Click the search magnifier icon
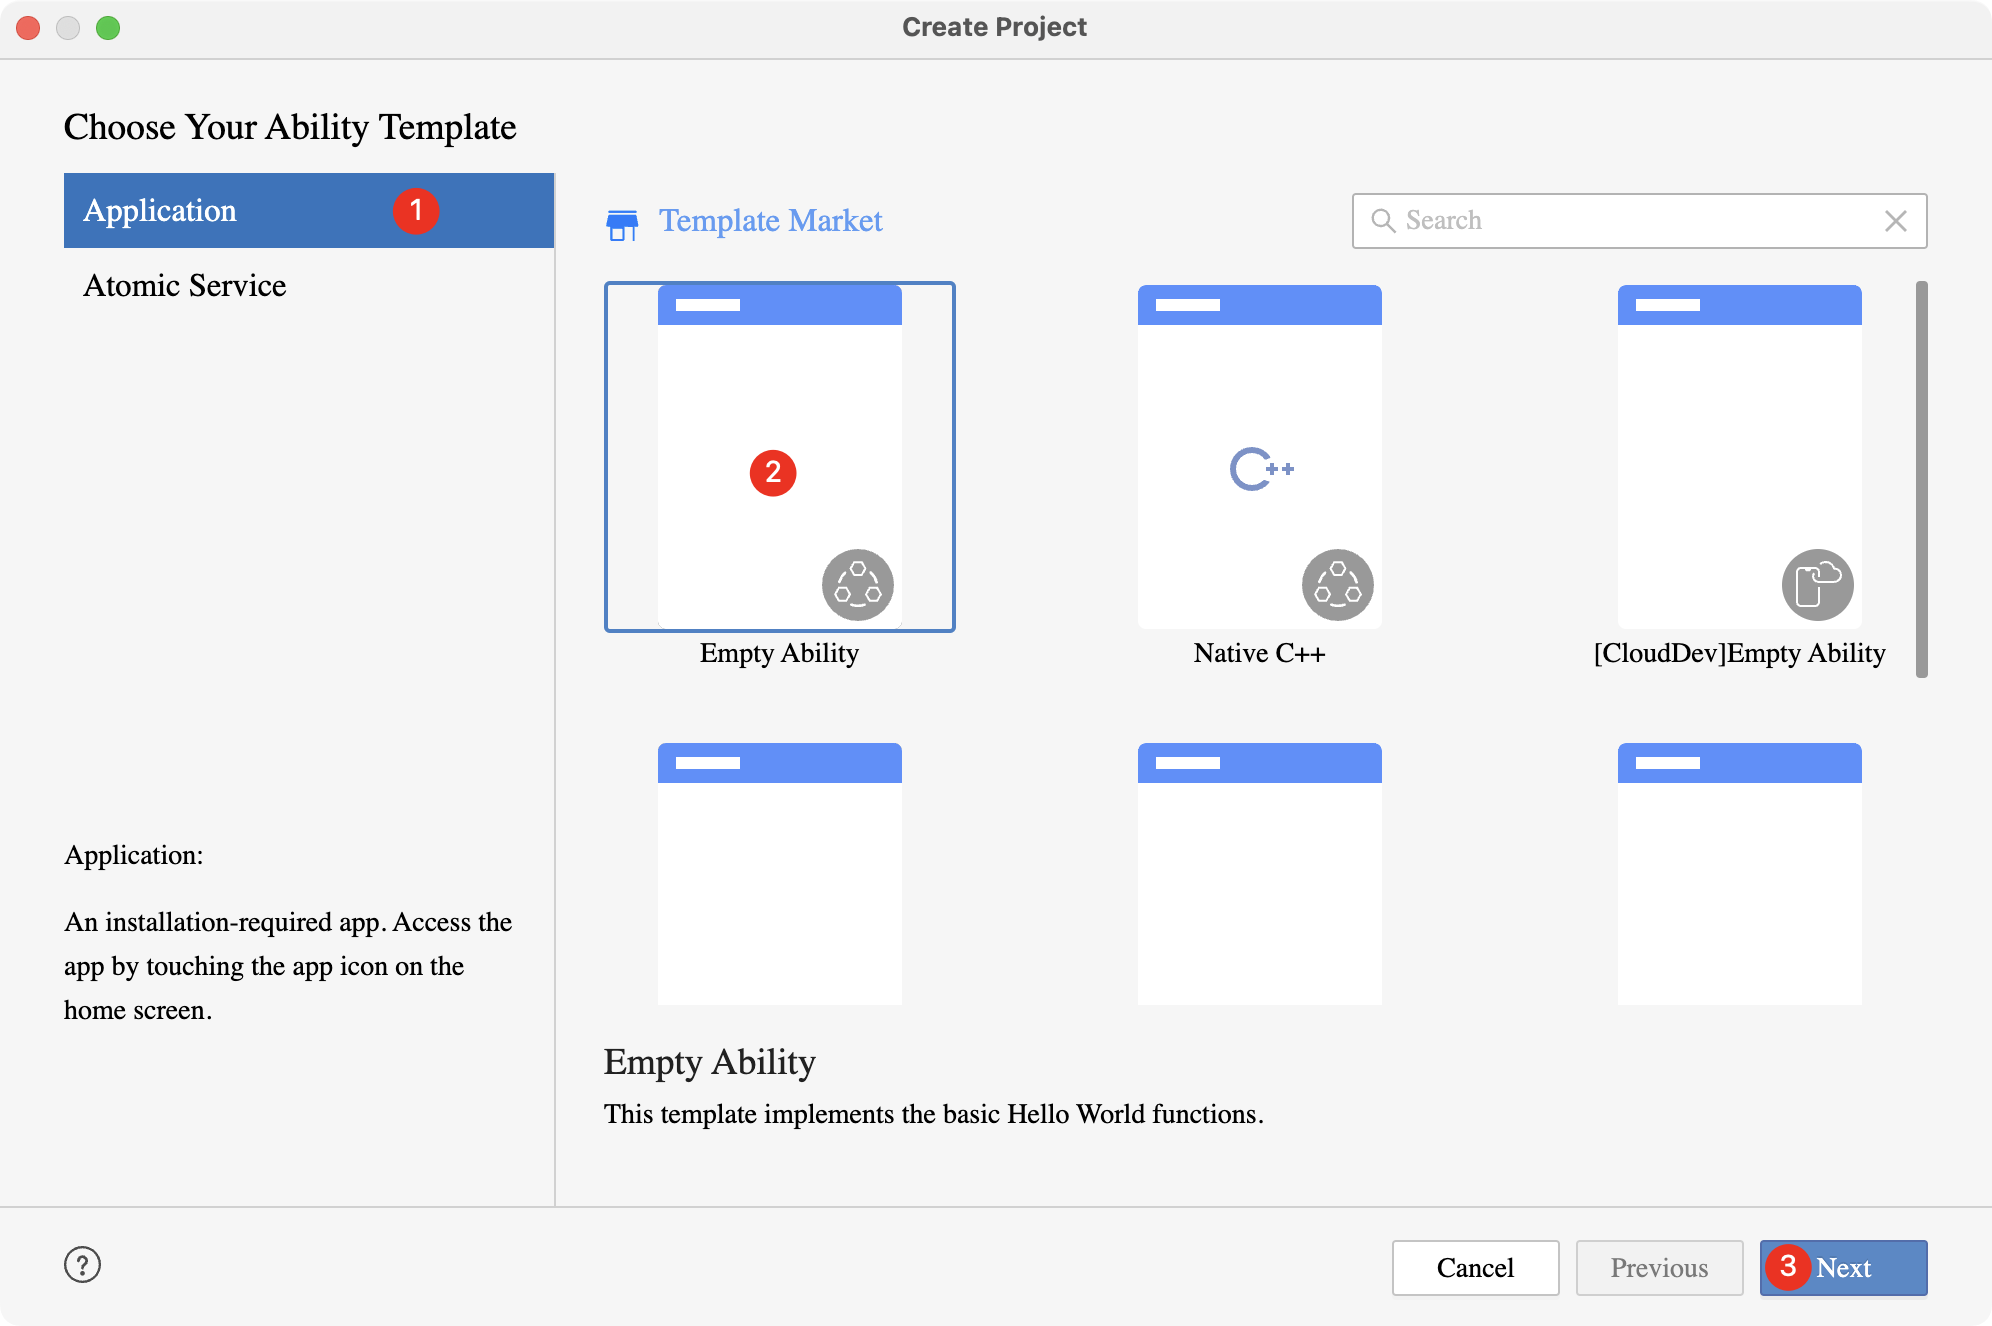 (x=1382, y=221)
